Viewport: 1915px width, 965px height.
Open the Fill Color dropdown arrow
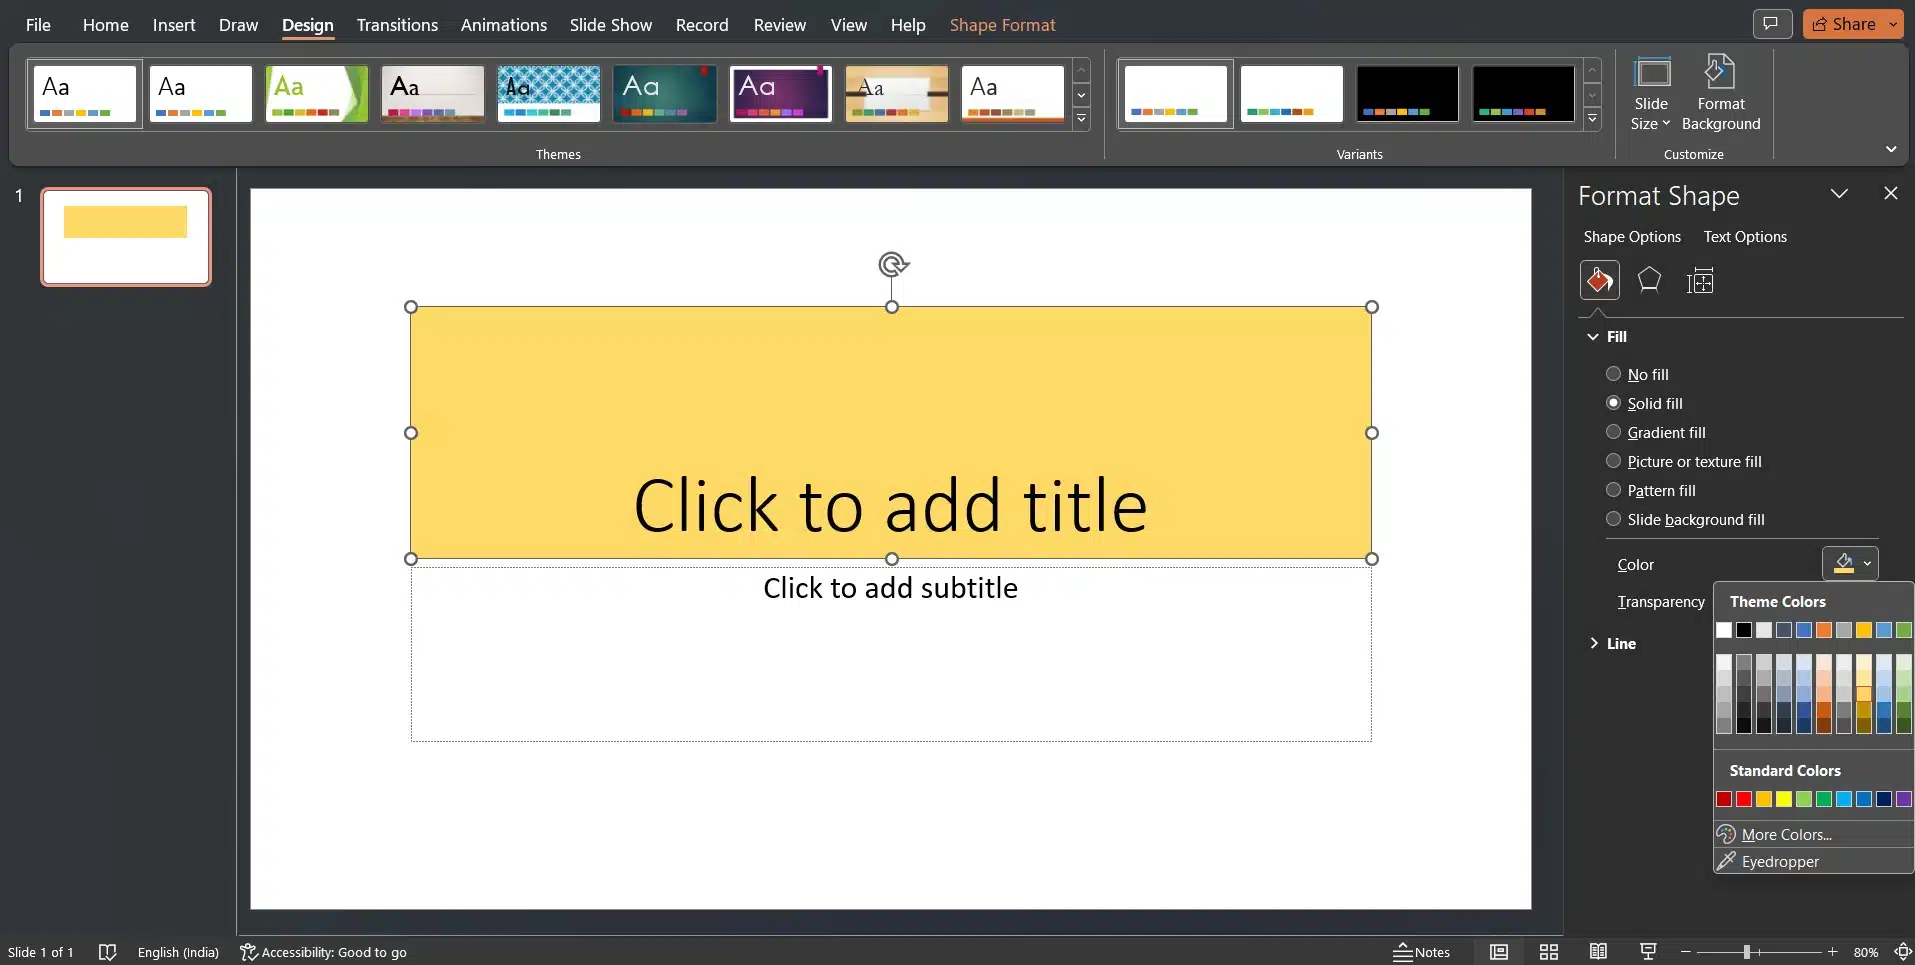tap(1868, 563)
